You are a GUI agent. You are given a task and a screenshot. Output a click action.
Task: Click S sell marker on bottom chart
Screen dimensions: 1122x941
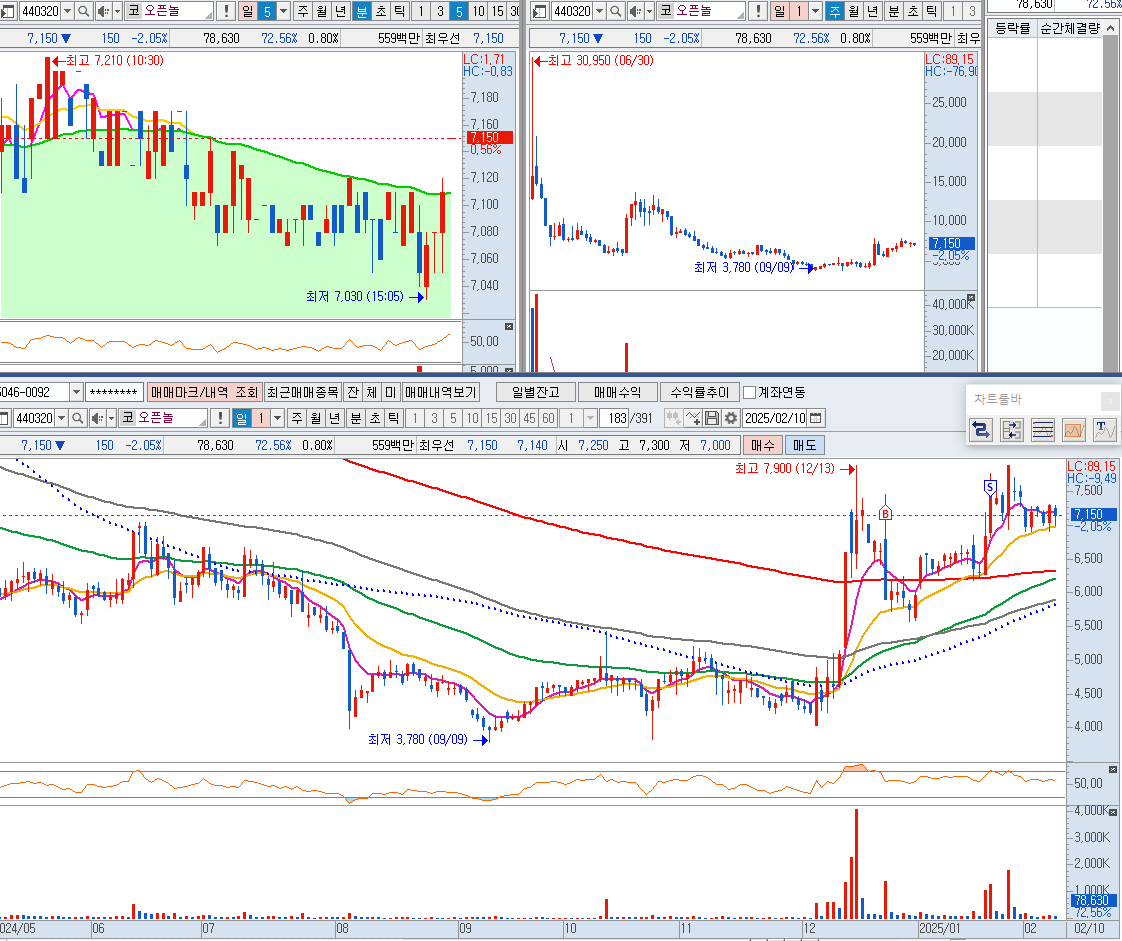click(x=990, y=487)
